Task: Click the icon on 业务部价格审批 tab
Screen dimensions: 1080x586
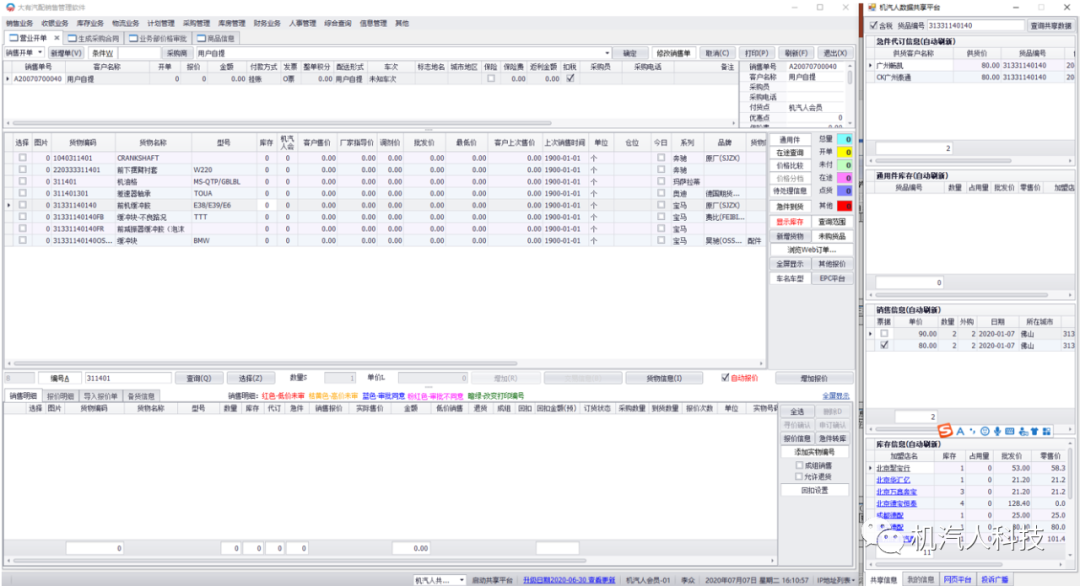Action: click(x=132, y=39)
